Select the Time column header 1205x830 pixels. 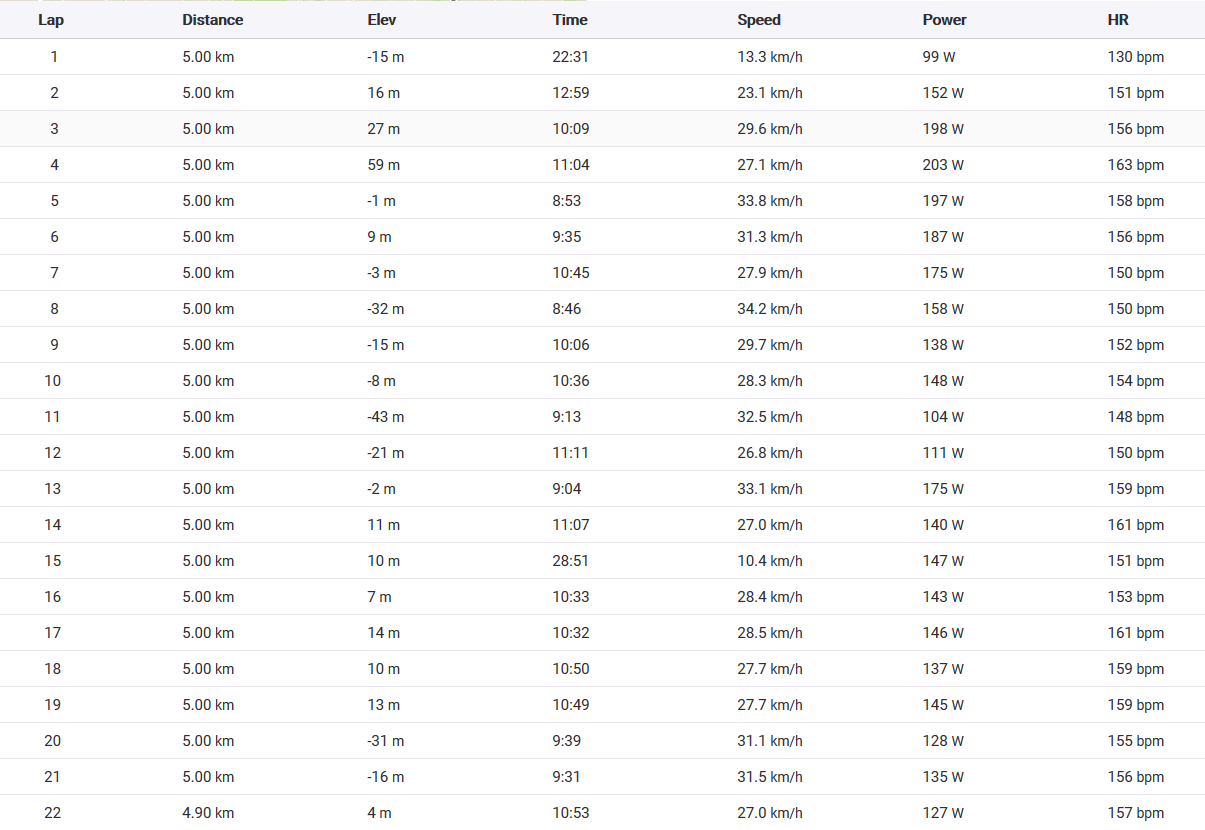point(570,20)
